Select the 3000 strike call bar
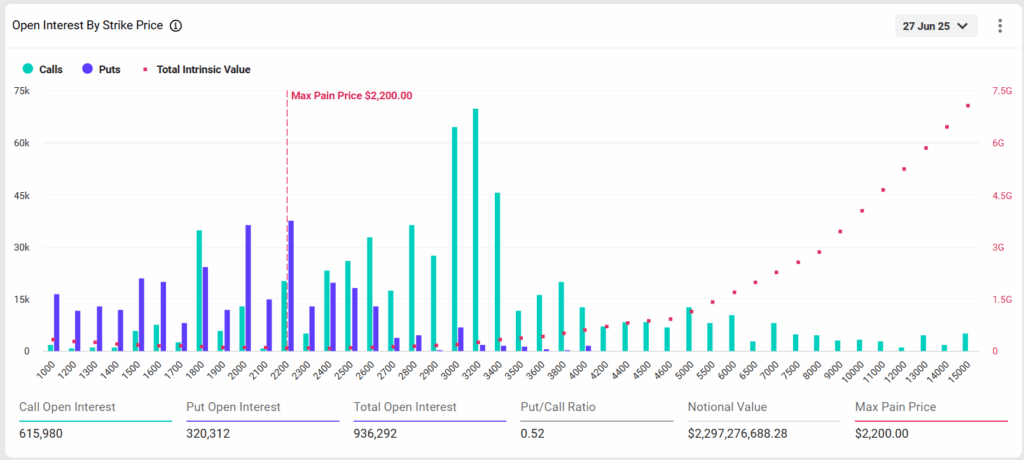The height and width of the screenshot is (460, 1024). 455,239
